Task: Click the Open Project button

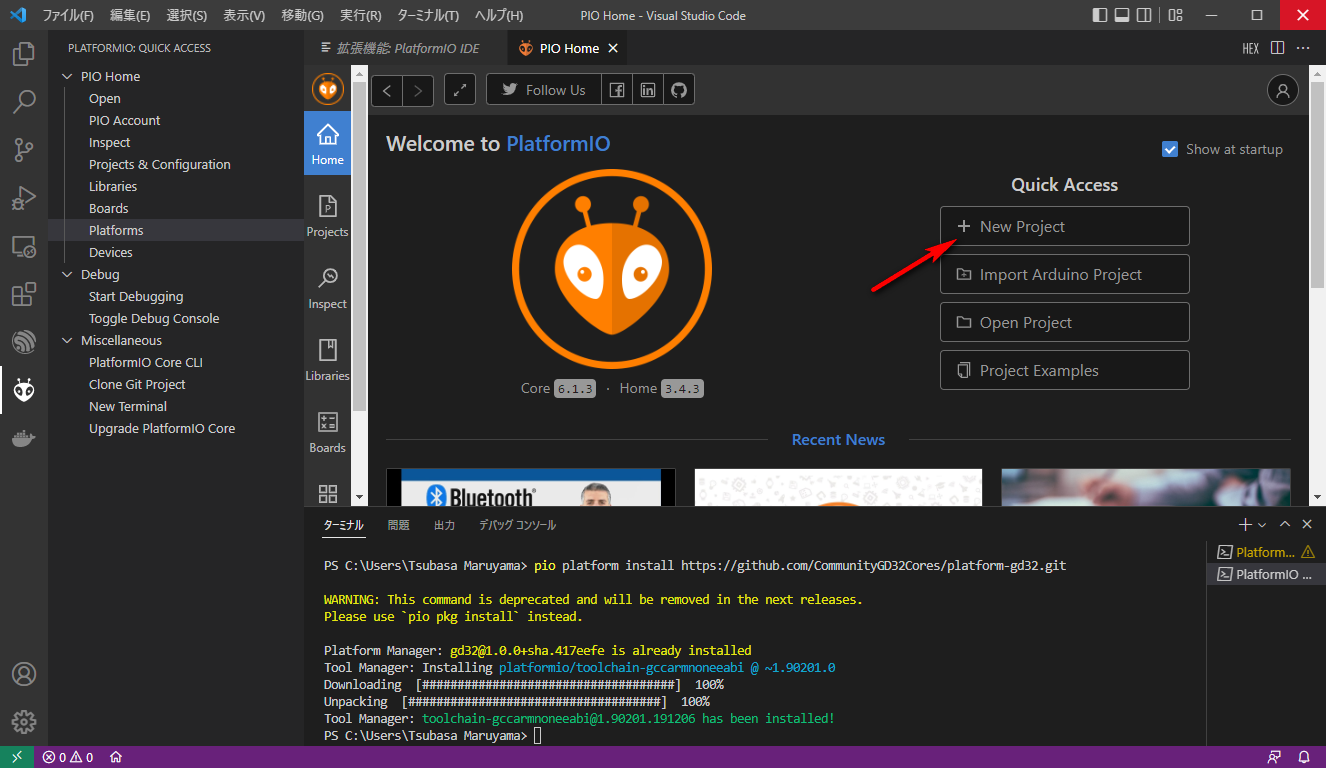Action: 1064,322
